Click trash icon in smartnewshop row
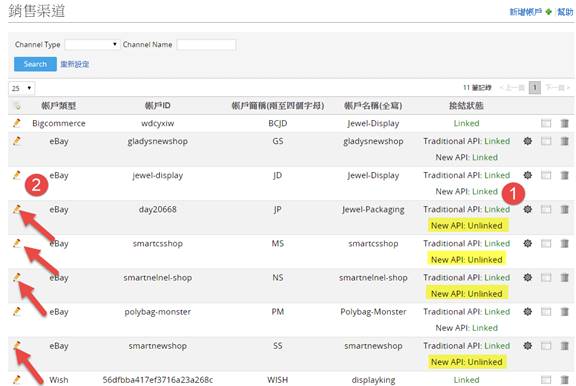Screen dimensions: 576x386 (565, 346)
